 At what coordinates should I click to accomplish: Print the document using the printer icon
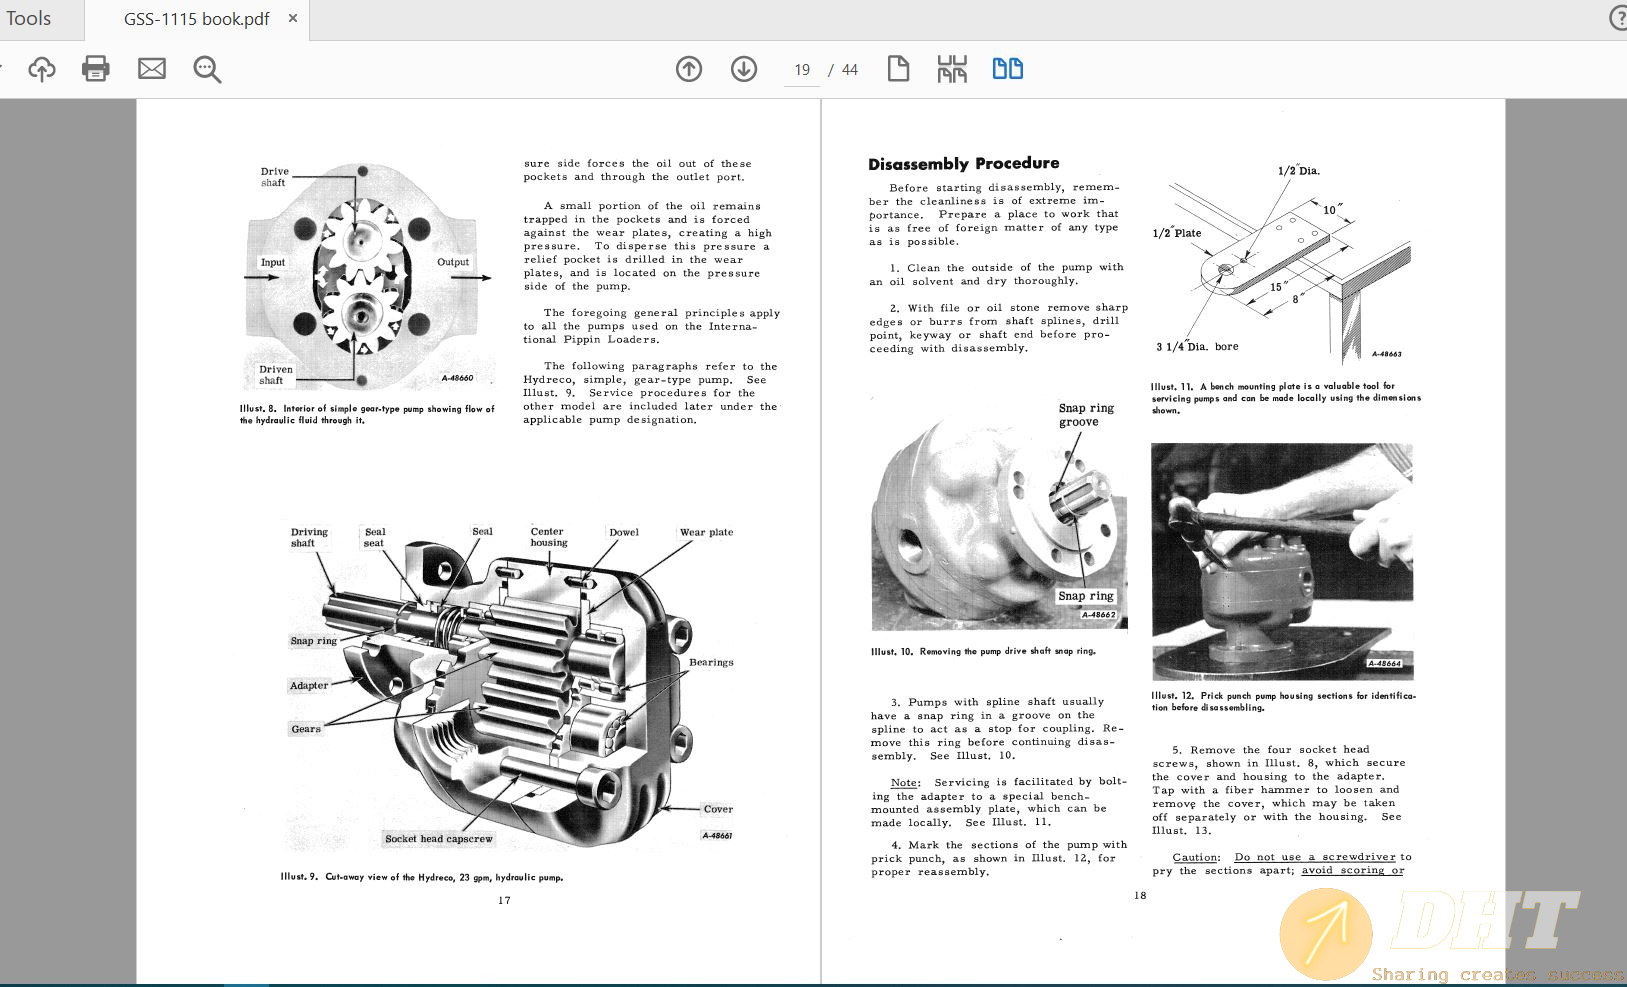[x=96, y=69]
